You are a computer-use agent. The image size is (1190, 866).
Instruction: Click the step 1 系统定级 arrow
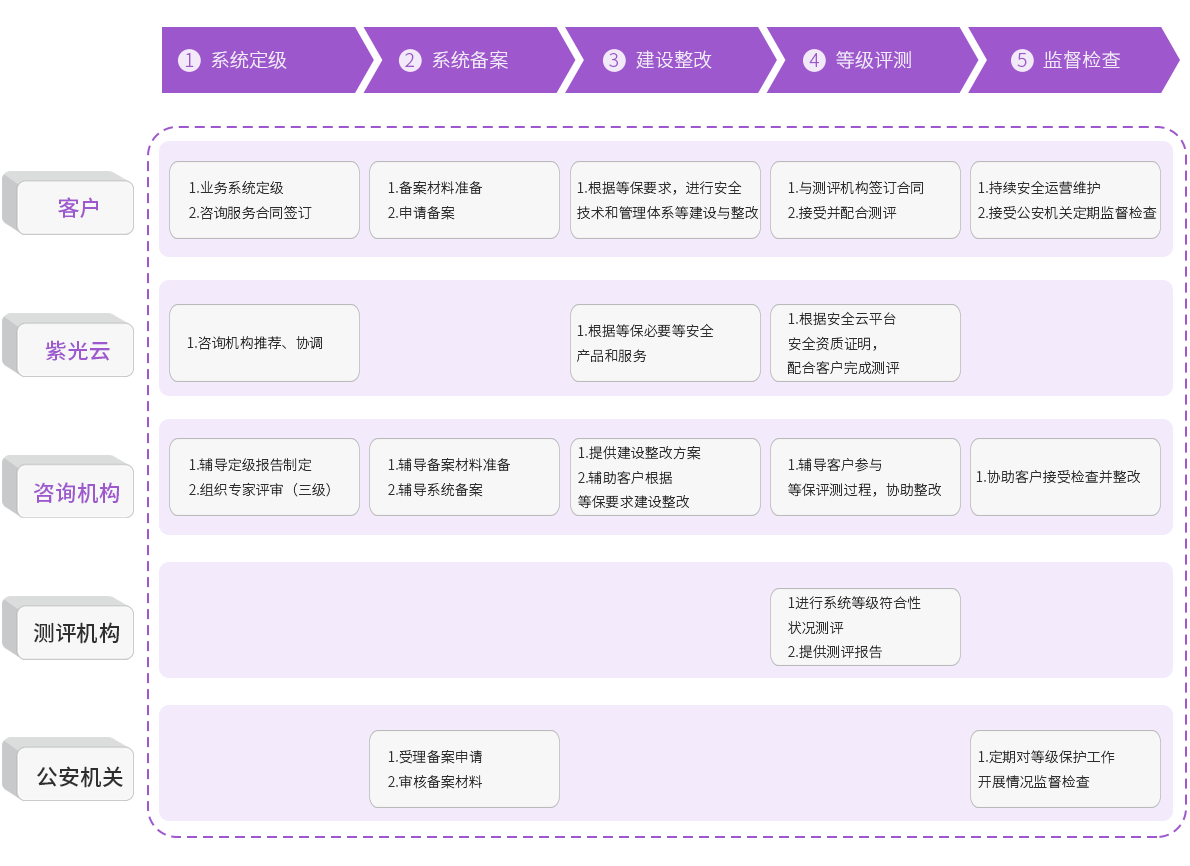(267, 60)
